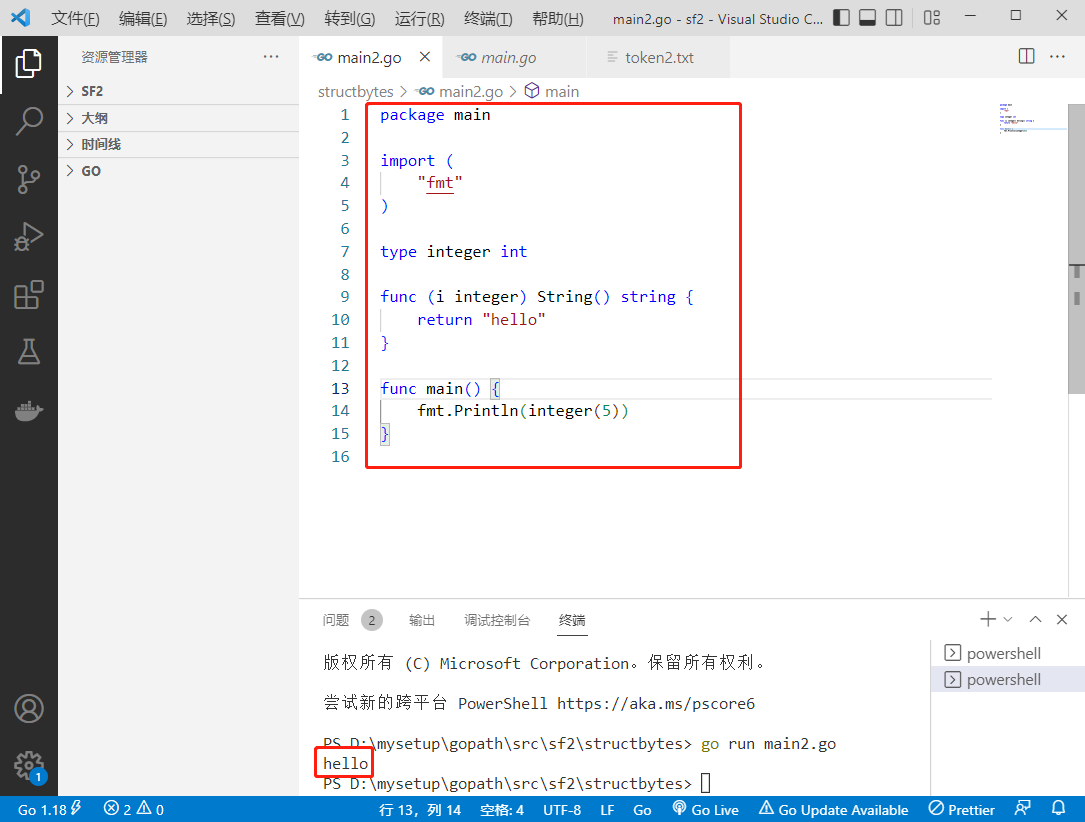Click Go Update Available in status bar

click(x=835, y=810)
